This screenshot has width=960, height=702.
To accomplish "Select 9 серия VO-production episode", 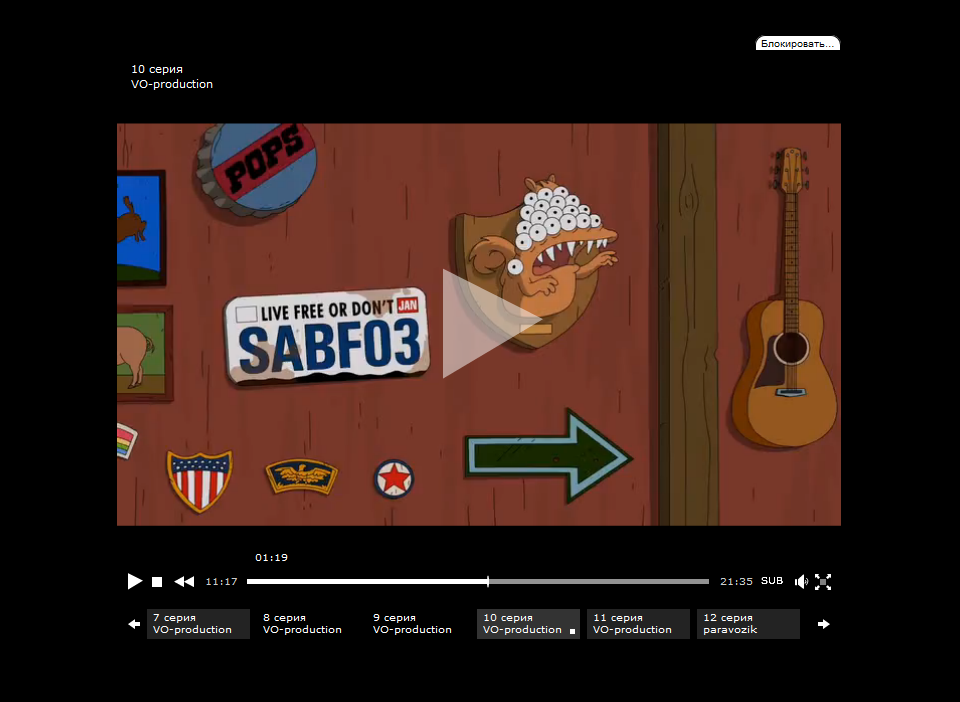I will (x=418, y=624).
